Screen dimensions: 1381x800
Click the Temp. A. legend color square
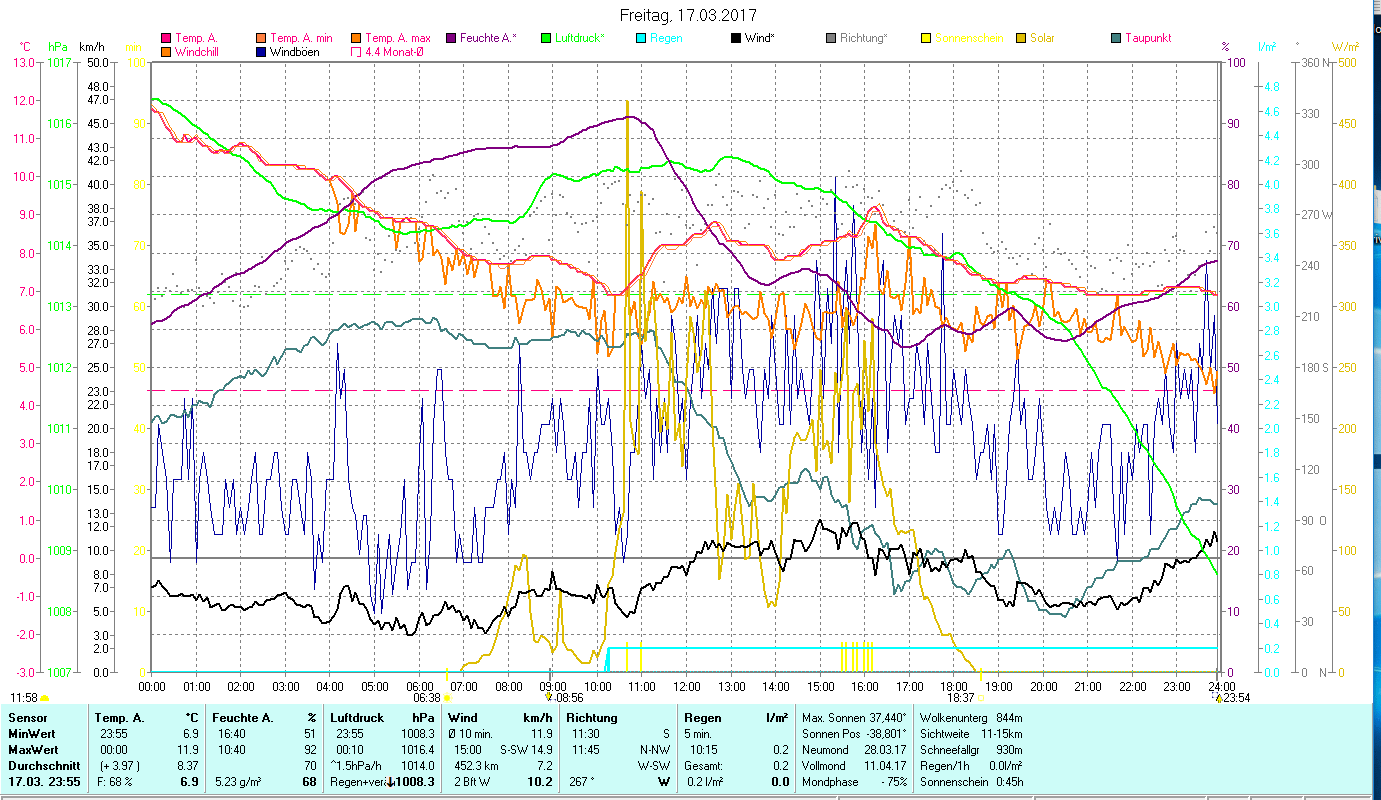[166, 39]
